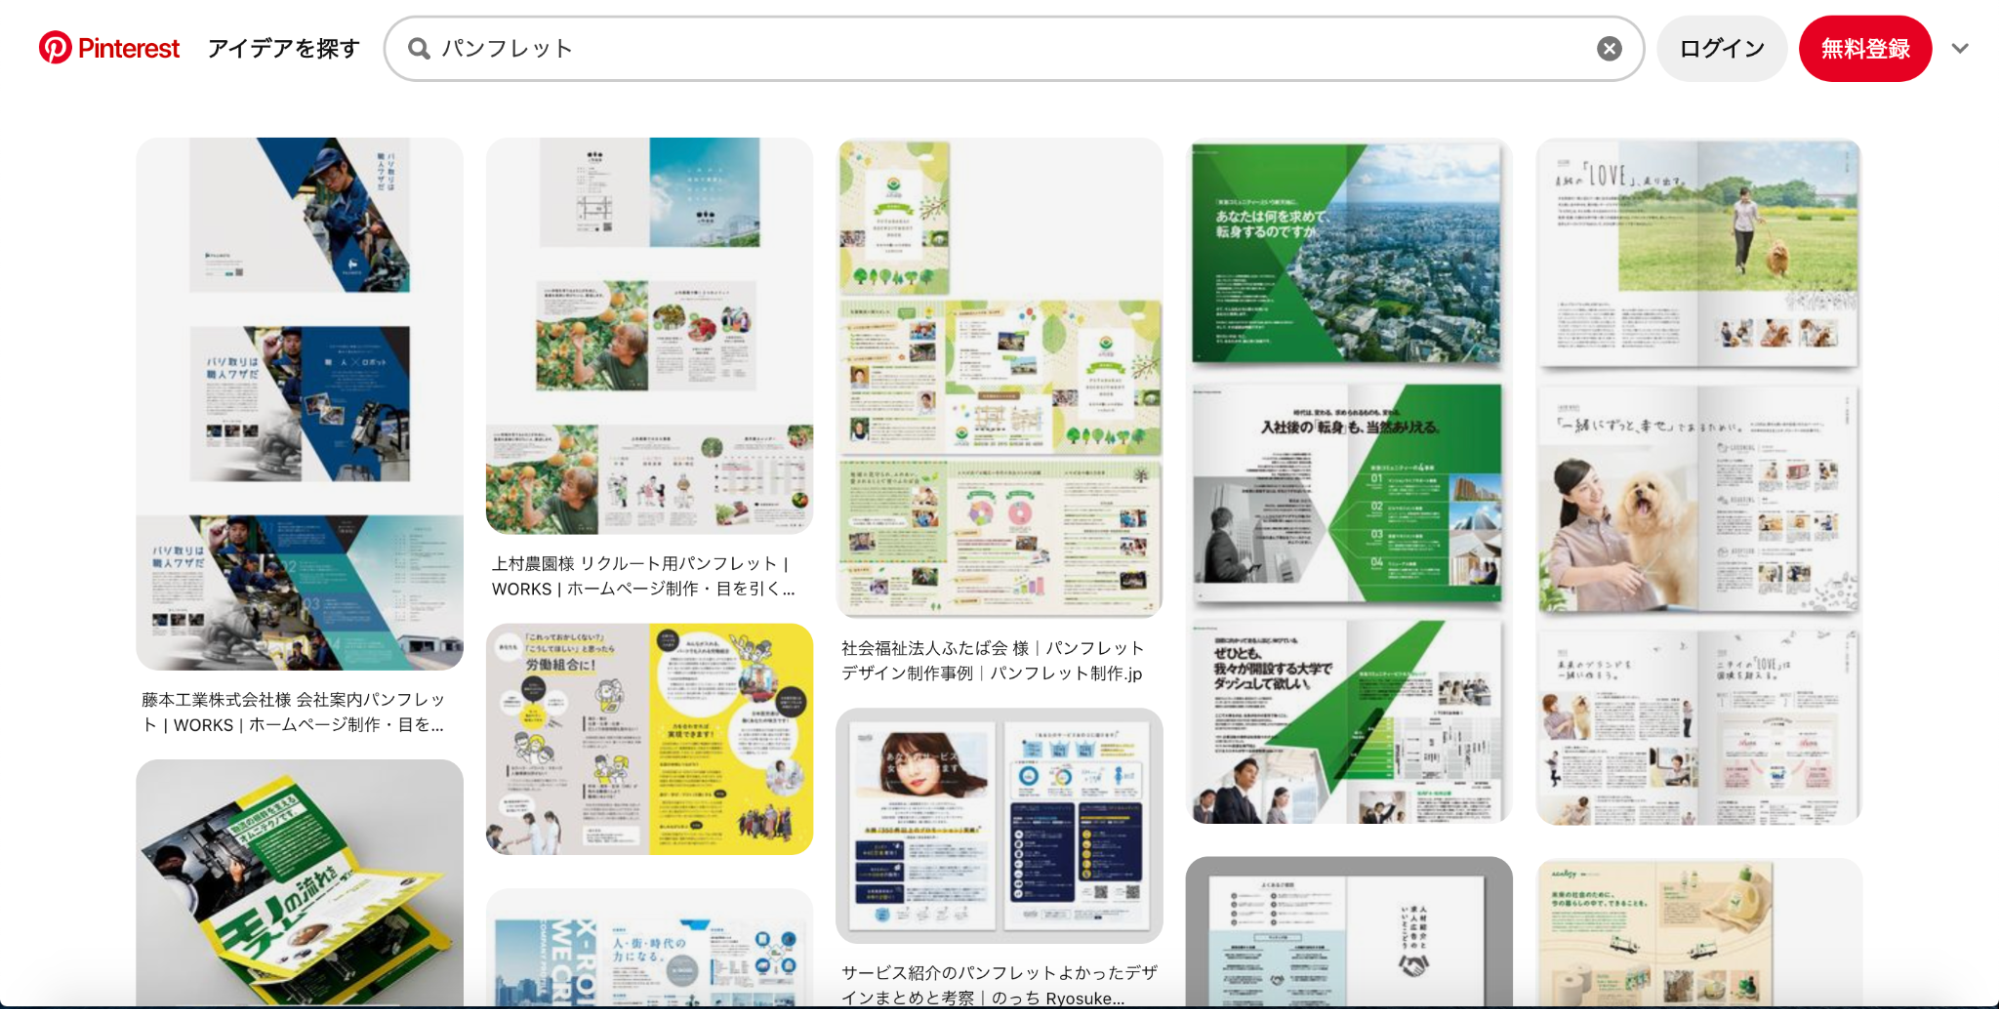Click the magnifying glass search icon
1999x1010 pixels.
click(x=419, y=48)
